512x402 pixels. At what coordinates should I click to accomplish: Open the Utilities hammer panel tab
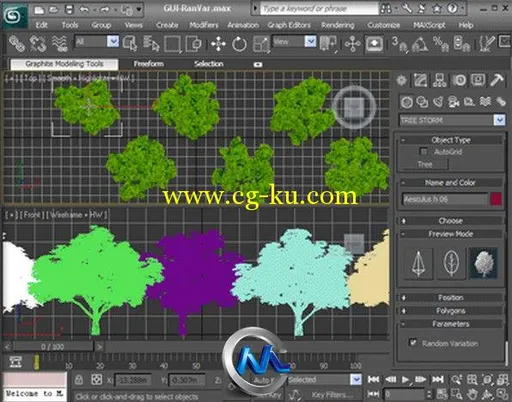click(497, 80)
